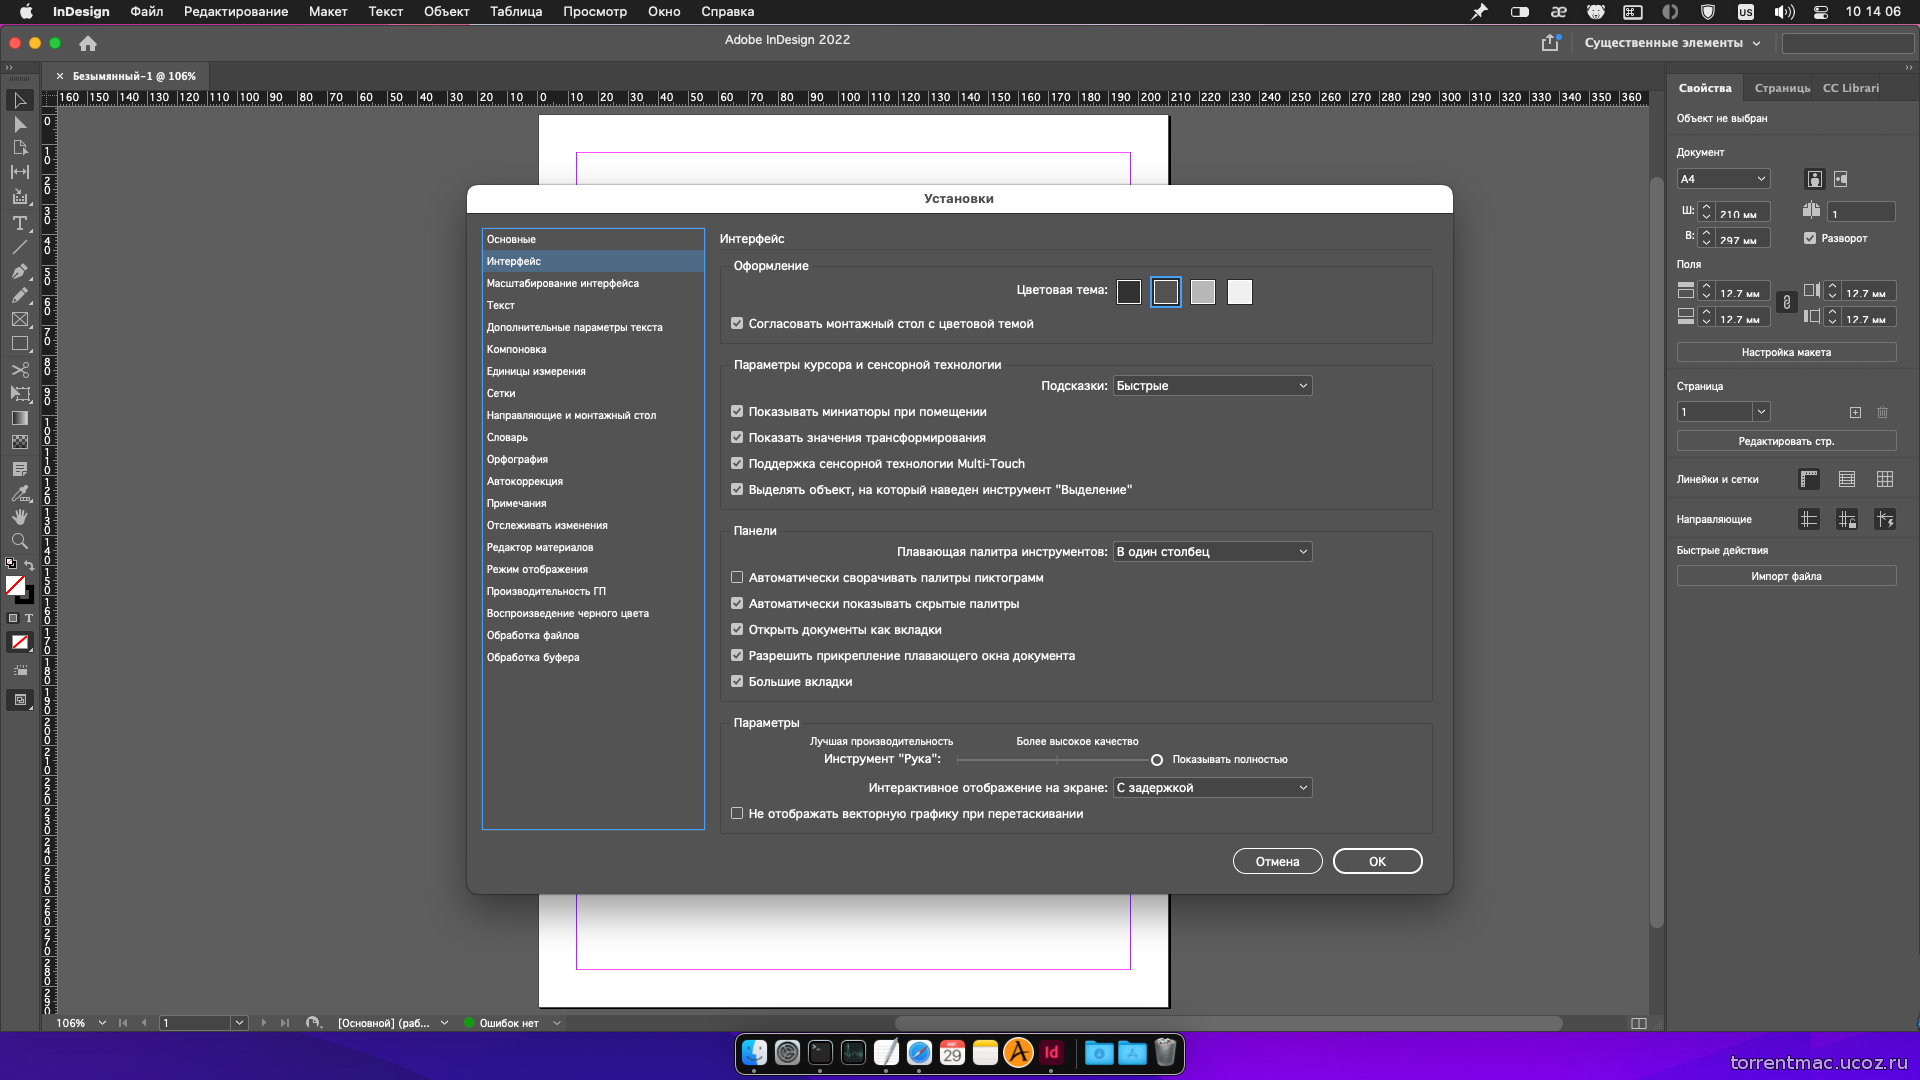Choose the lightest color theme swatch

point(1239,292)
